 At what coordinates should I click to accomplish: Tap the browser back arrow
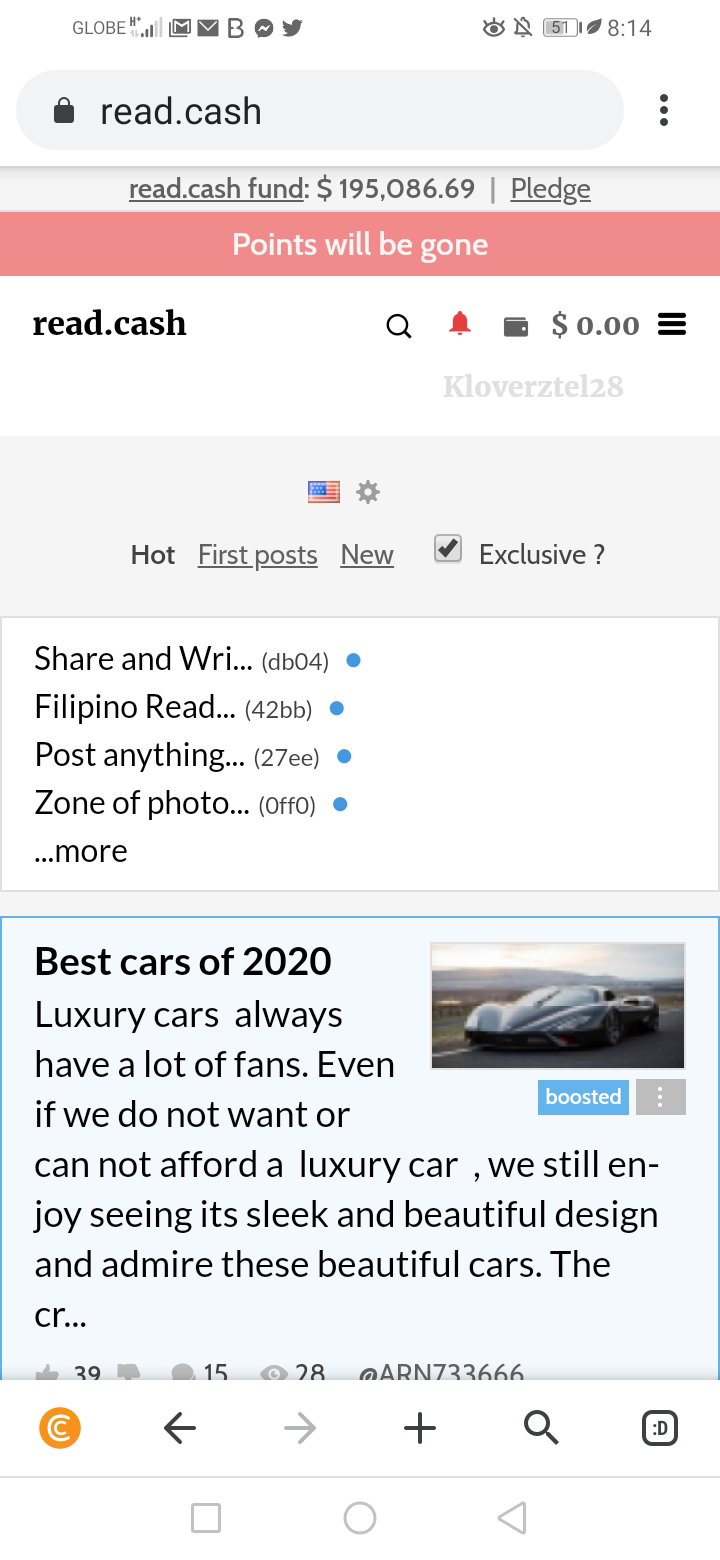click(x=180, y=1429)
